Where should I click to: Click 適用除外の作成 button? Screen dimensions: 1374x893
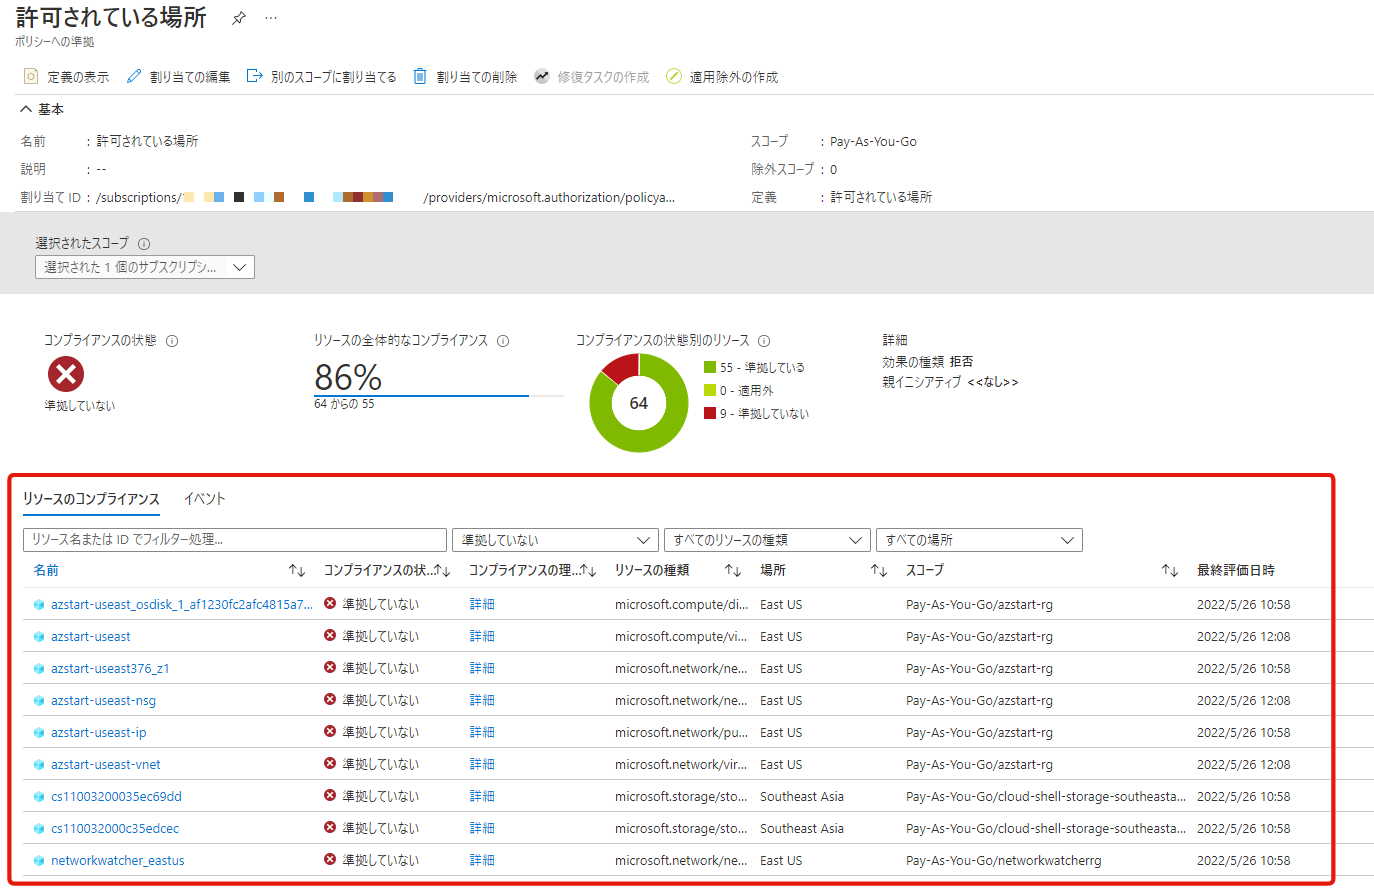[722, 77]
